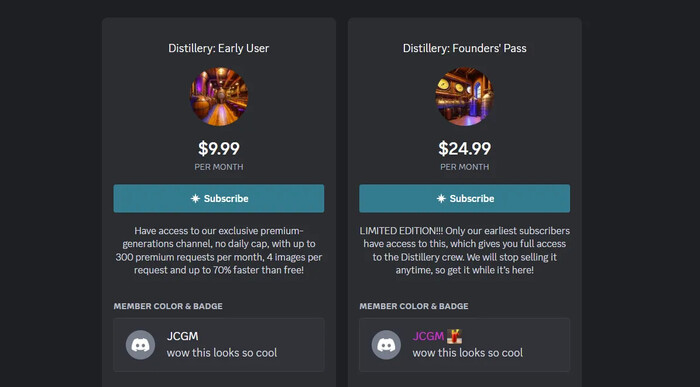Click the cocktail badge beside the pink JCGM name

[x=454, y=336]
